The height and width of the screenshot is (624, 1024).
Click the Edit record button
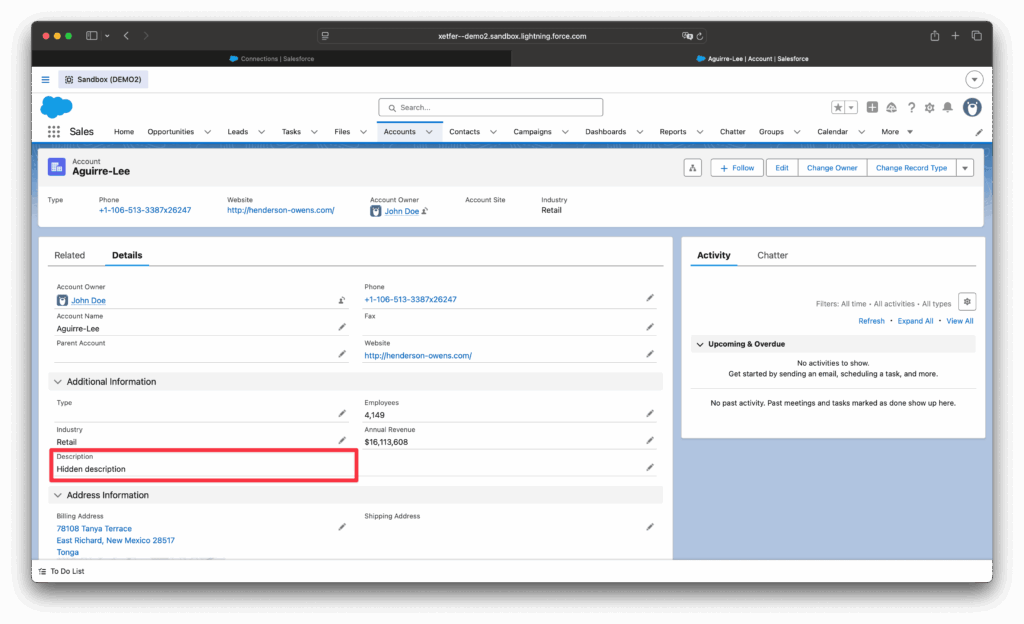782,168
